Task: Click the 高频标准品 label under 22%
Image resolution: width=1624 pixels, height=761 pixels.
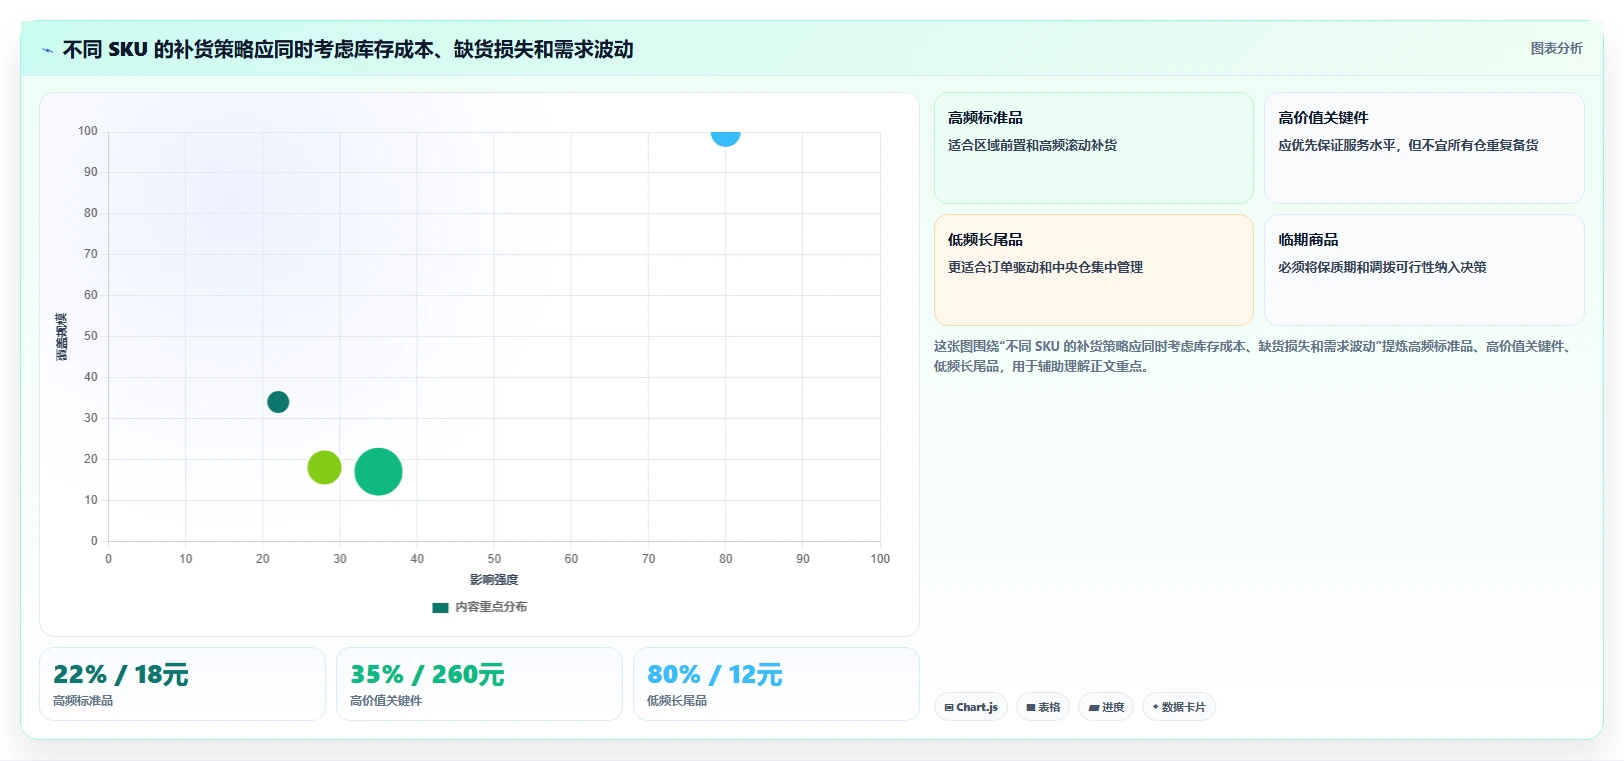Action: click(83, 701)
